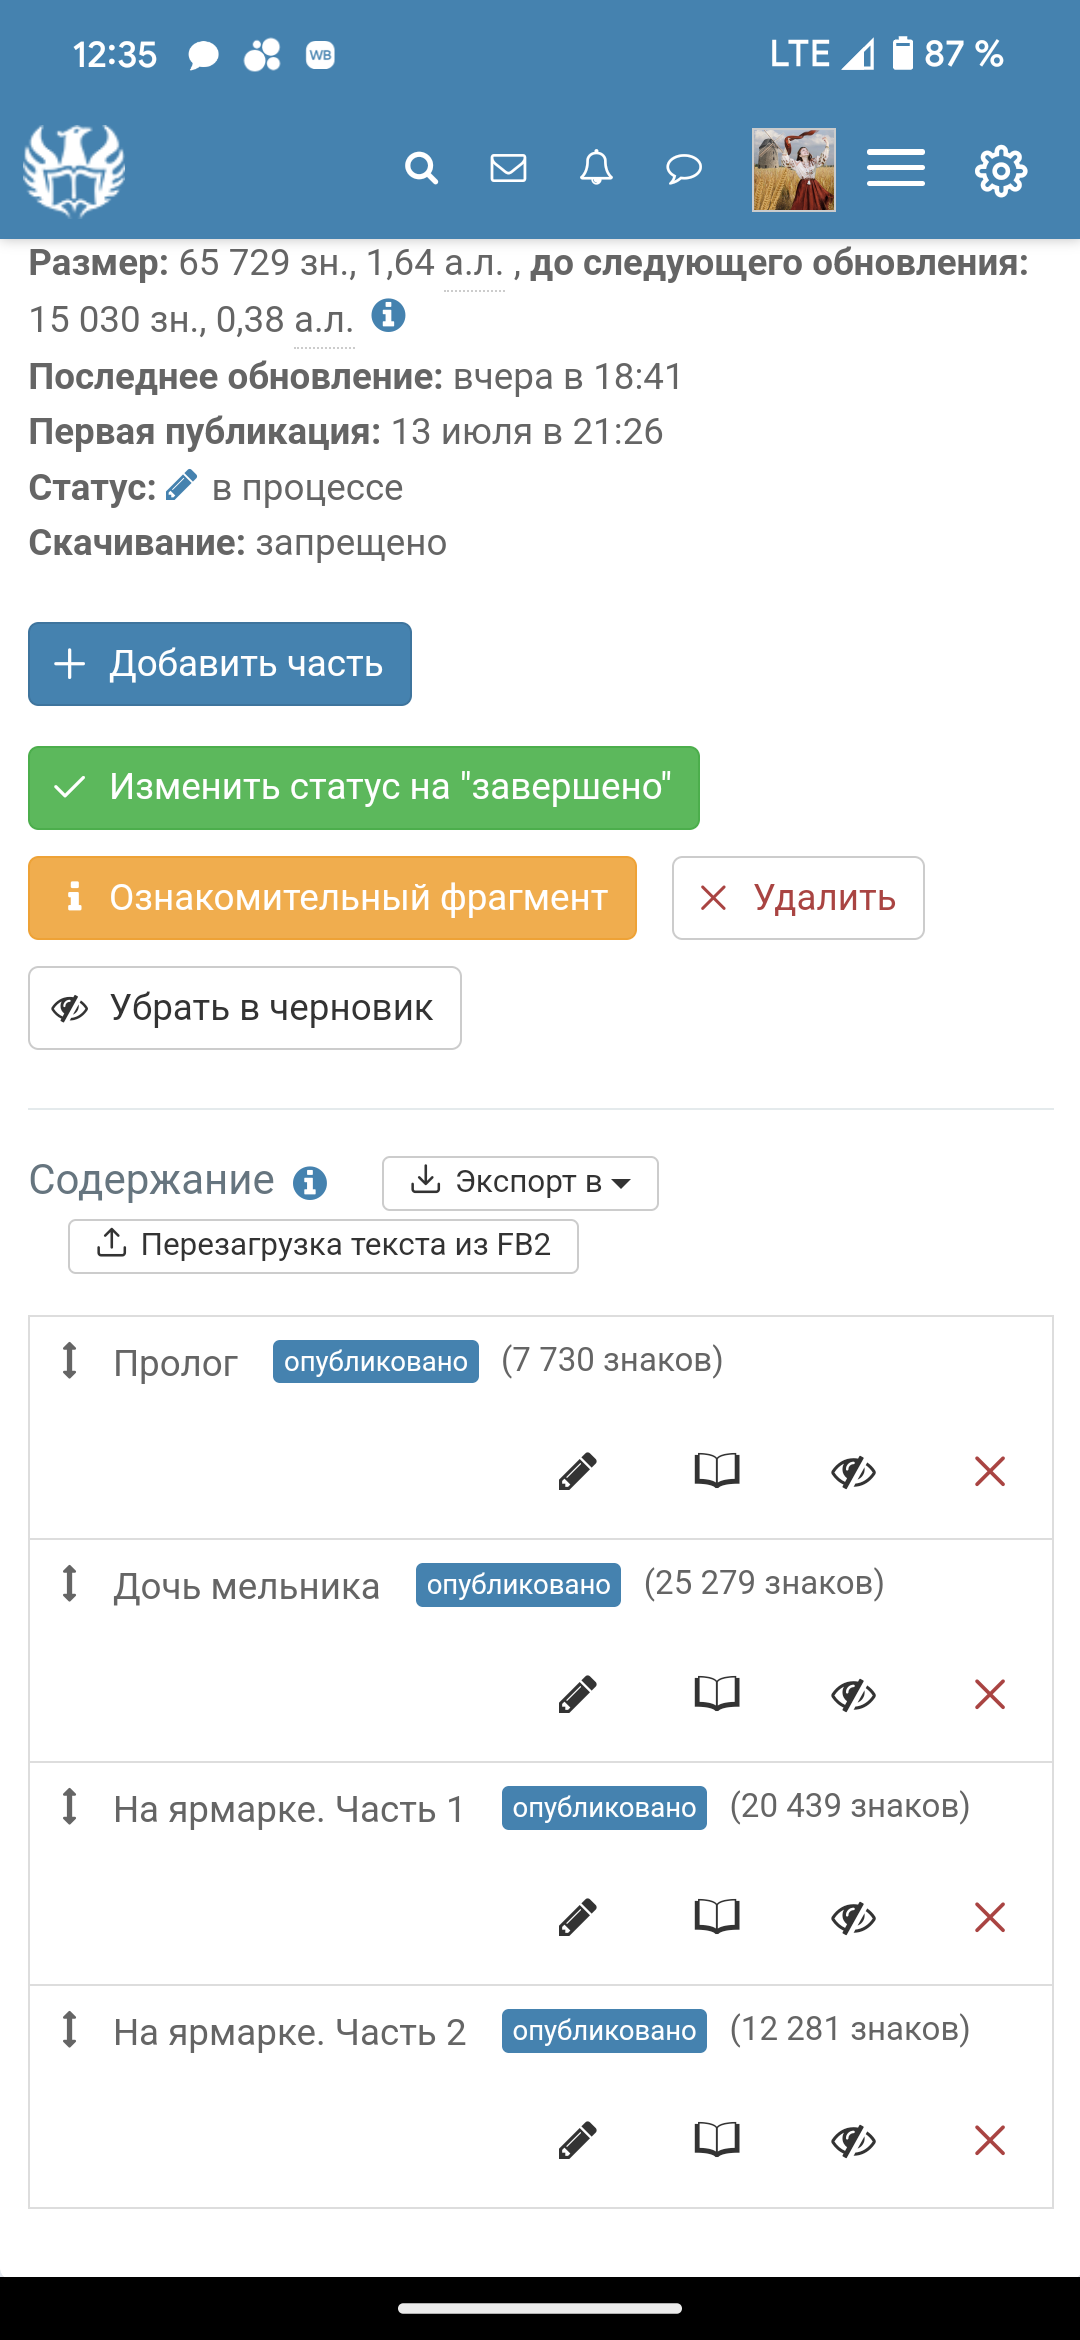Open the settings gear icon

[x=1001, y=171]
